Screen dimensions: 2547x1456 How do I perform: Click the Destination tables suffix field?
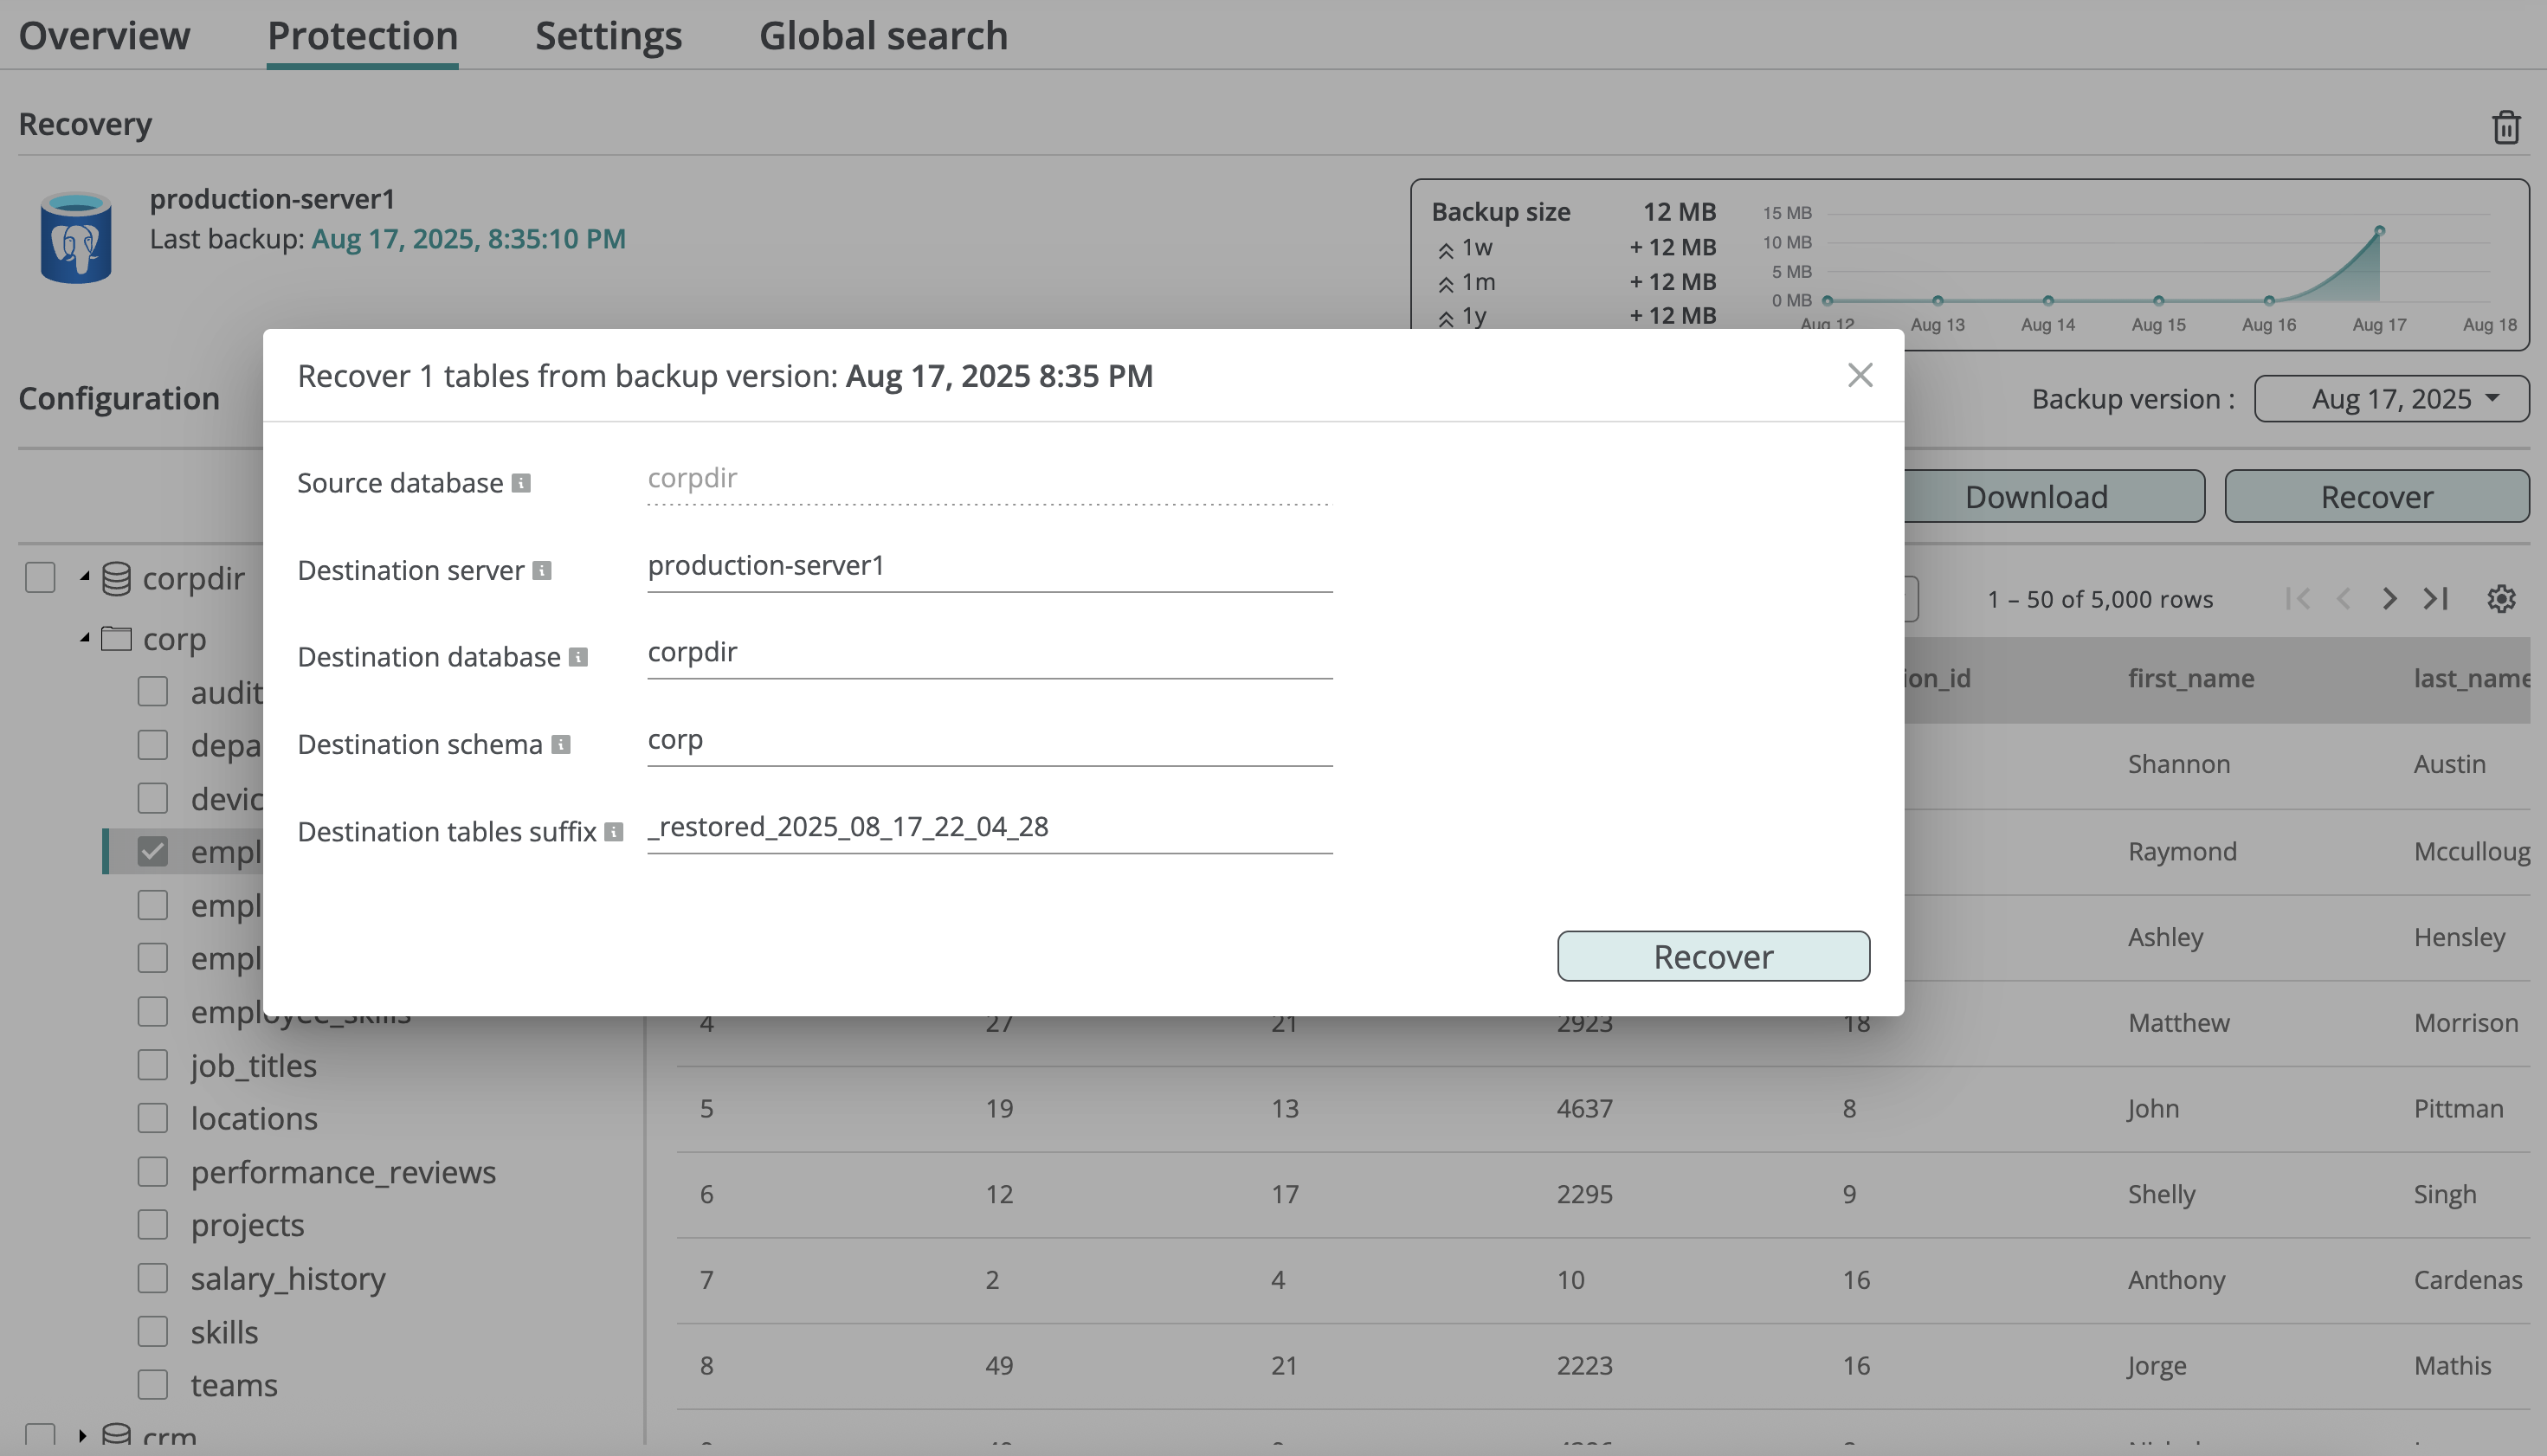988,827
